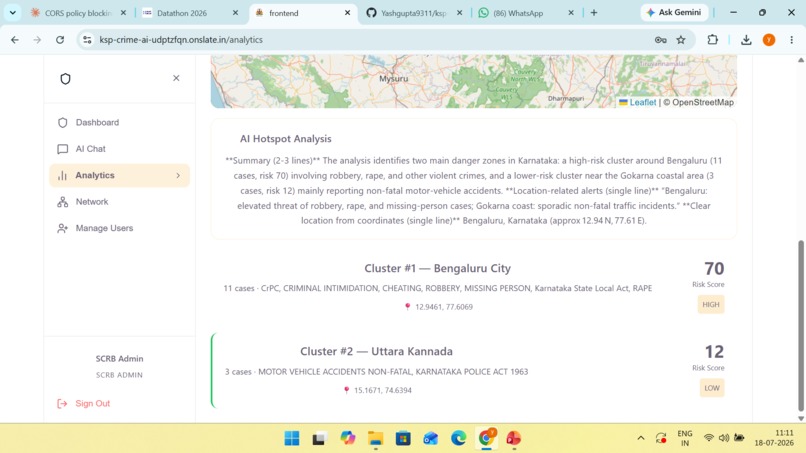This screenshot has width=806, height=453.
Task: Switch to the CORS policy blocking tab
Action: pos(77,13)
